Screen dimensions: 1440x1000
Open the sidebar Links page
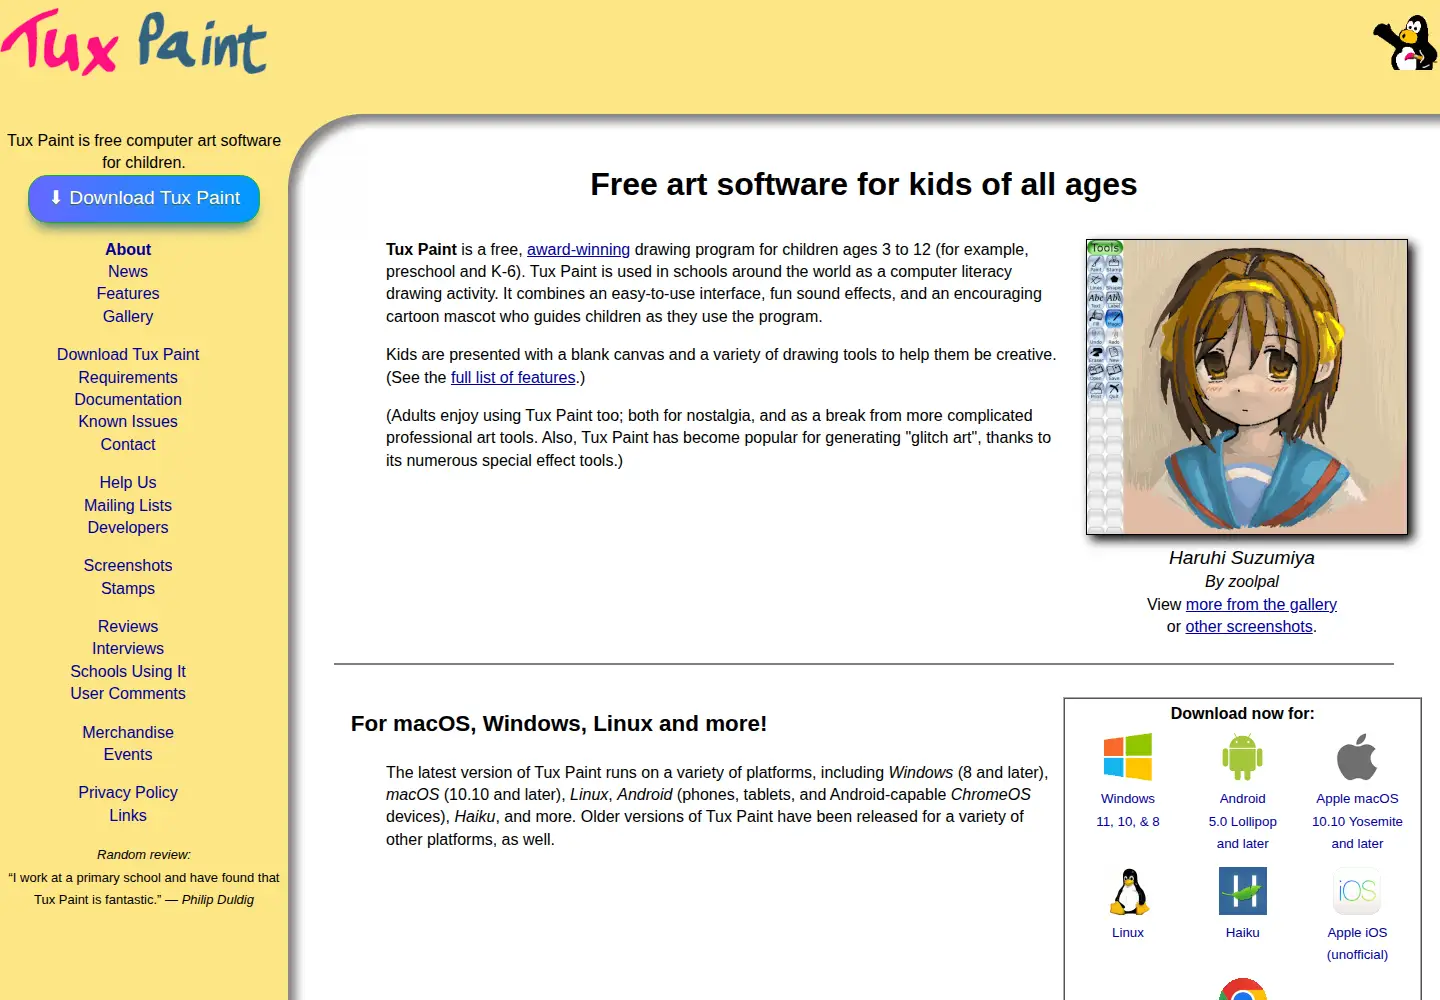(x=128, y=815)
